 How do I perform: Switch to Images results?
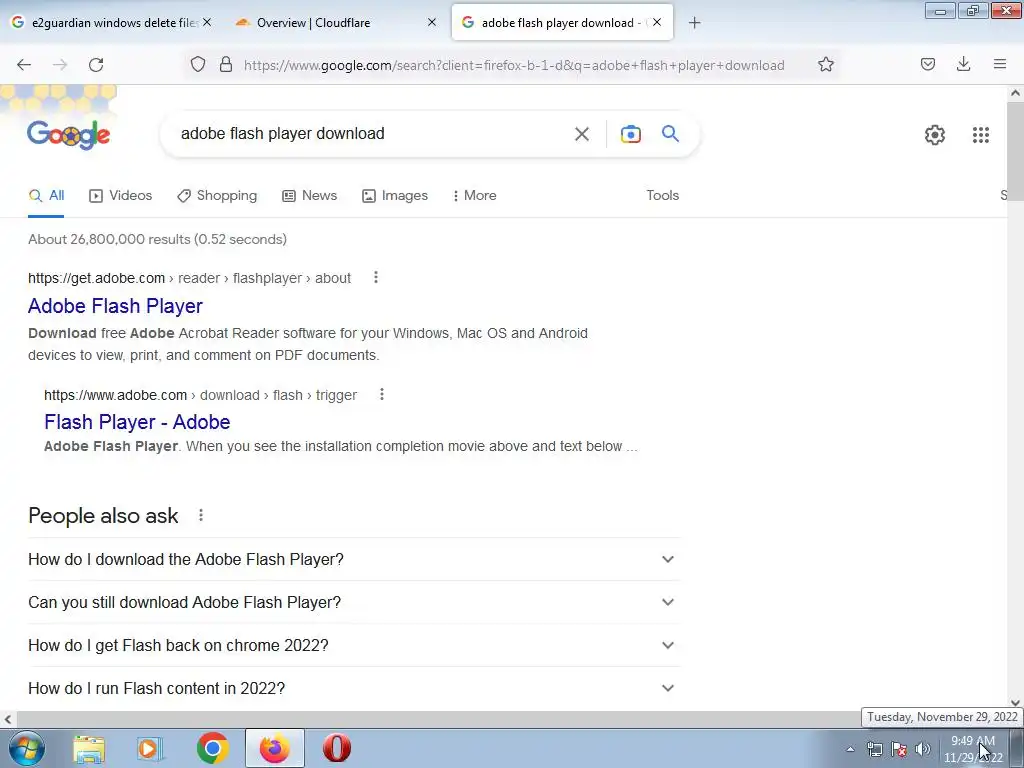point(395,195)
